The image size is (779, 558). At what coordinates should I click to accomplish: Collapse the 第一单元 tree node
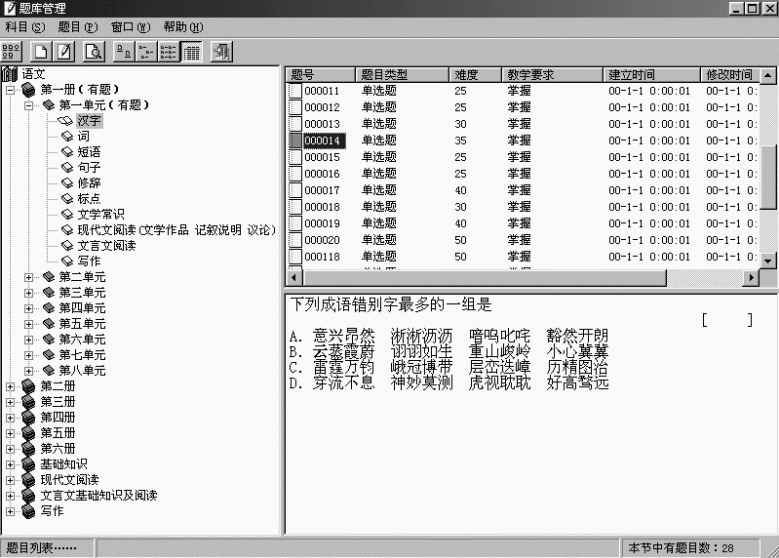click(29, 105)
